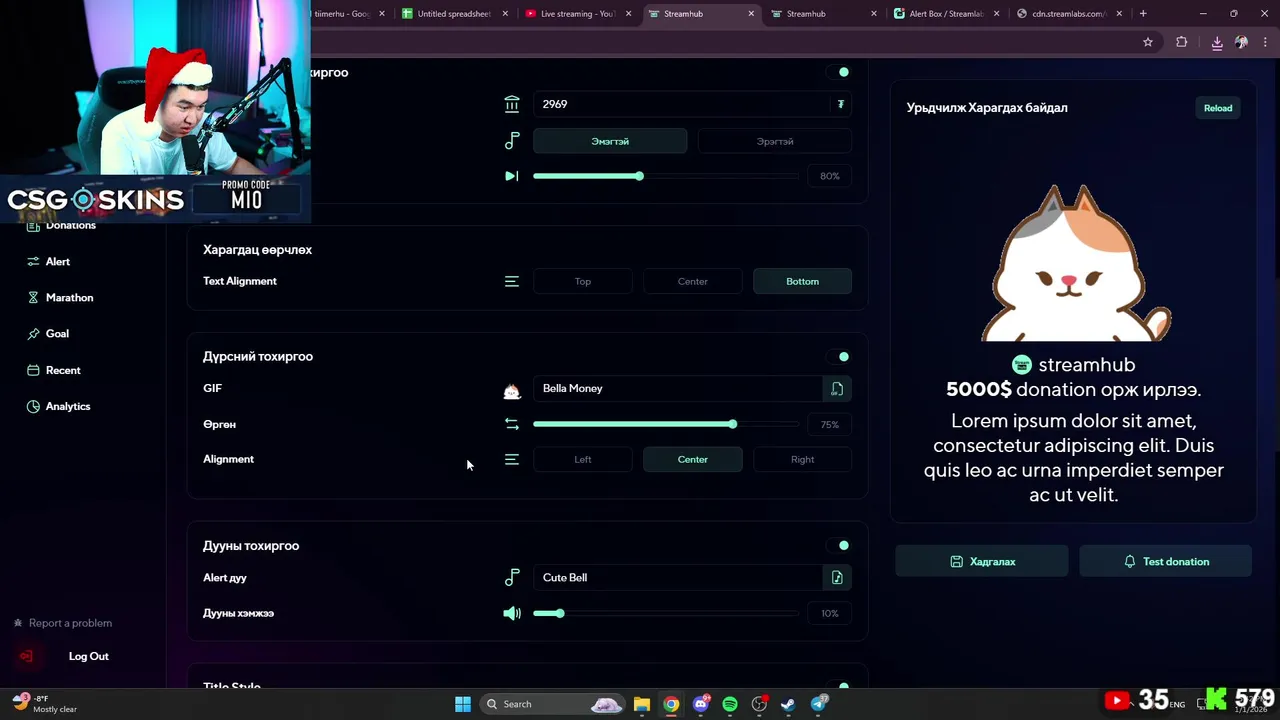Send a Test donation
The width and height of the screenshot is (1280, 720).
pos(1165,561)
